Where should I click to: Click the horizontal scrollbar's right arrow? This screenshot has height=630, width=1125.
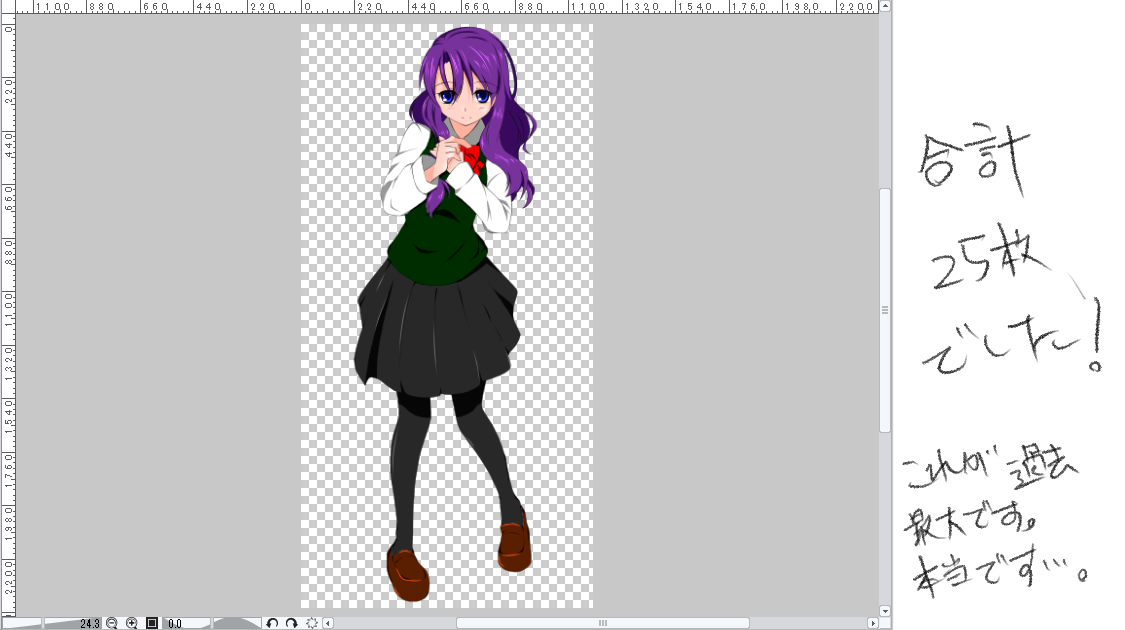(x=873, y=623)
